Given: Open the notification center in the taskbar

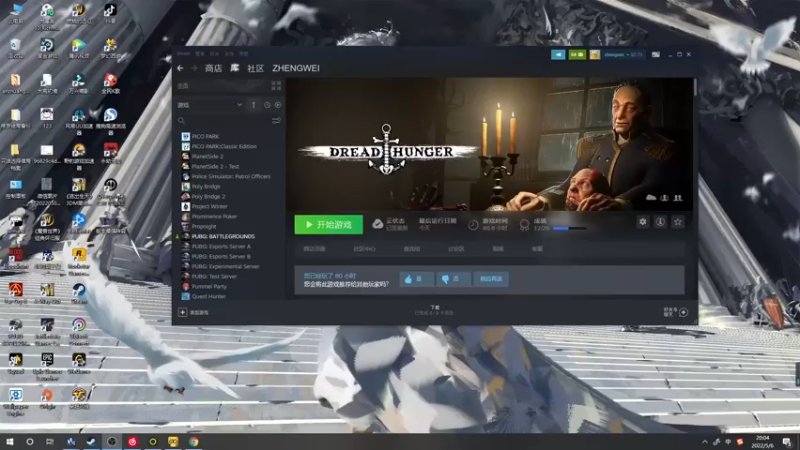Looking at the screenshot, I should [x=787, y=442].
